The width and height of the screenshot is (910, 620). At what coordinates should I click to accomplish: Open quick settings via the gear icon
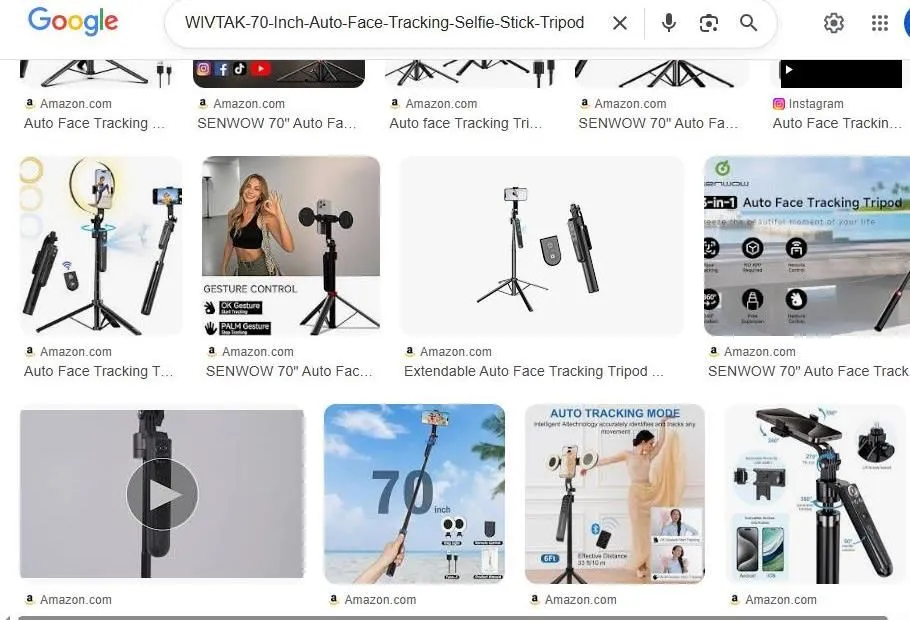click(x=834, y=22)
